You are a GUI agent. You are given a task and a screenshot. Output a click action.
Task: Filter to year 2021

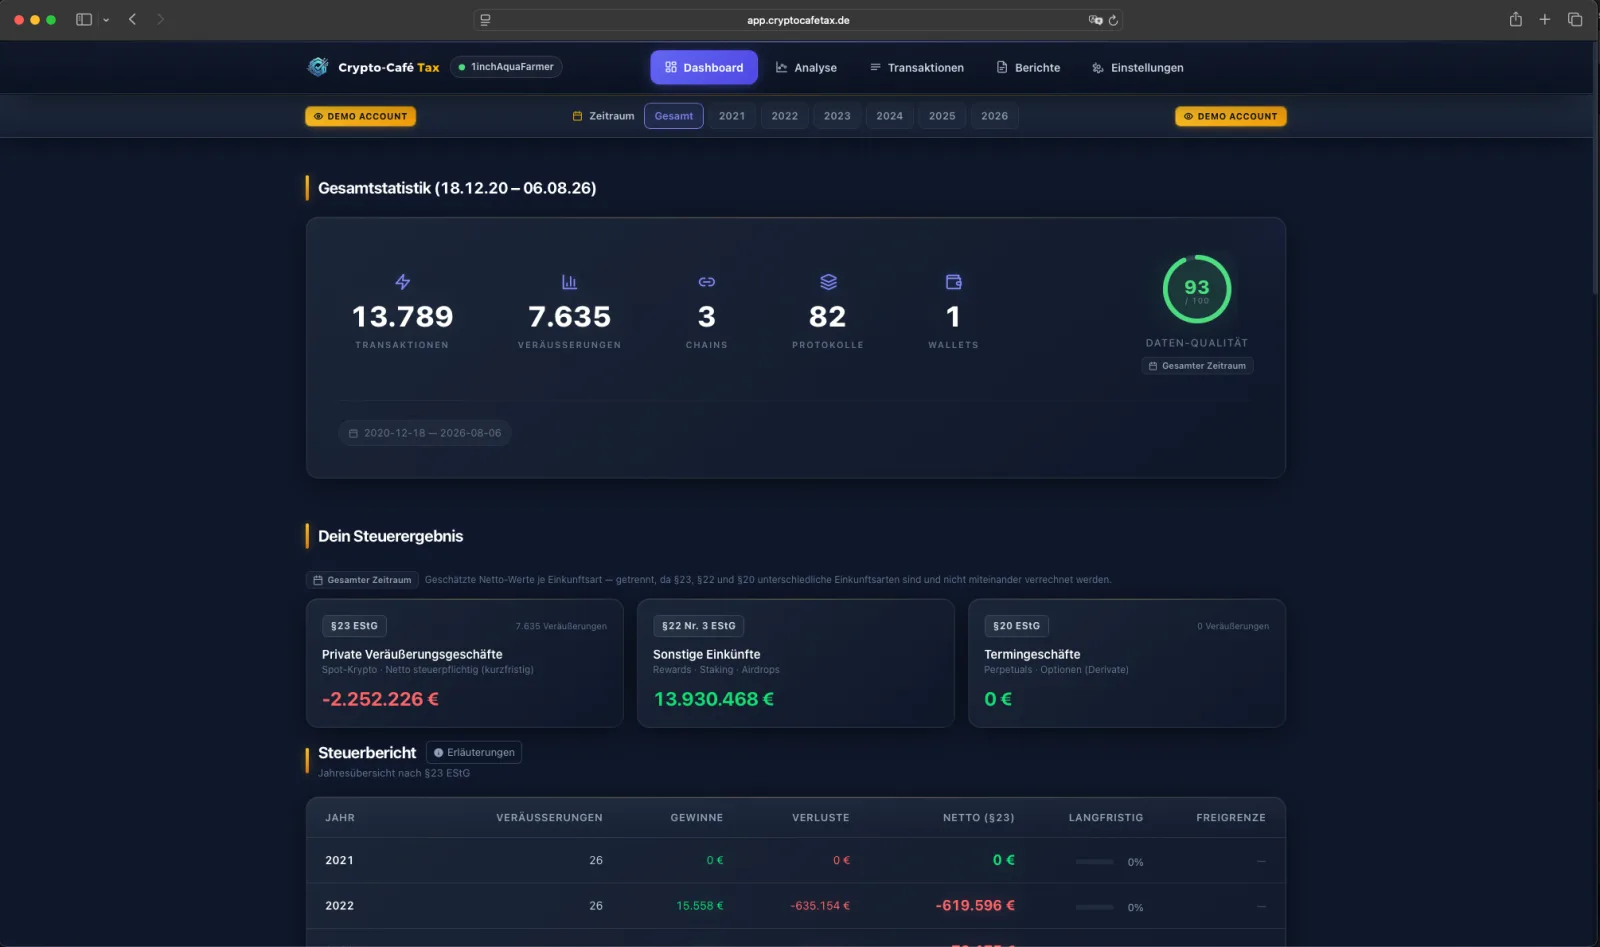(x=732, y=116)
